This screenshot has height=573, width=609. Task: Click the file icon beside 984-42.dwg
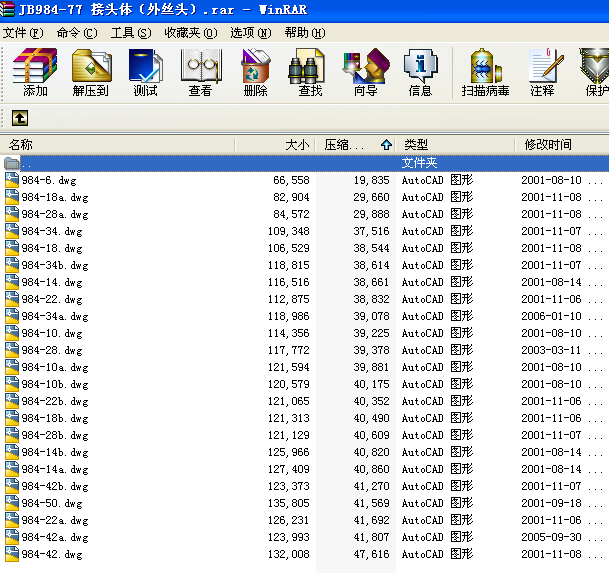pos(12,554)
